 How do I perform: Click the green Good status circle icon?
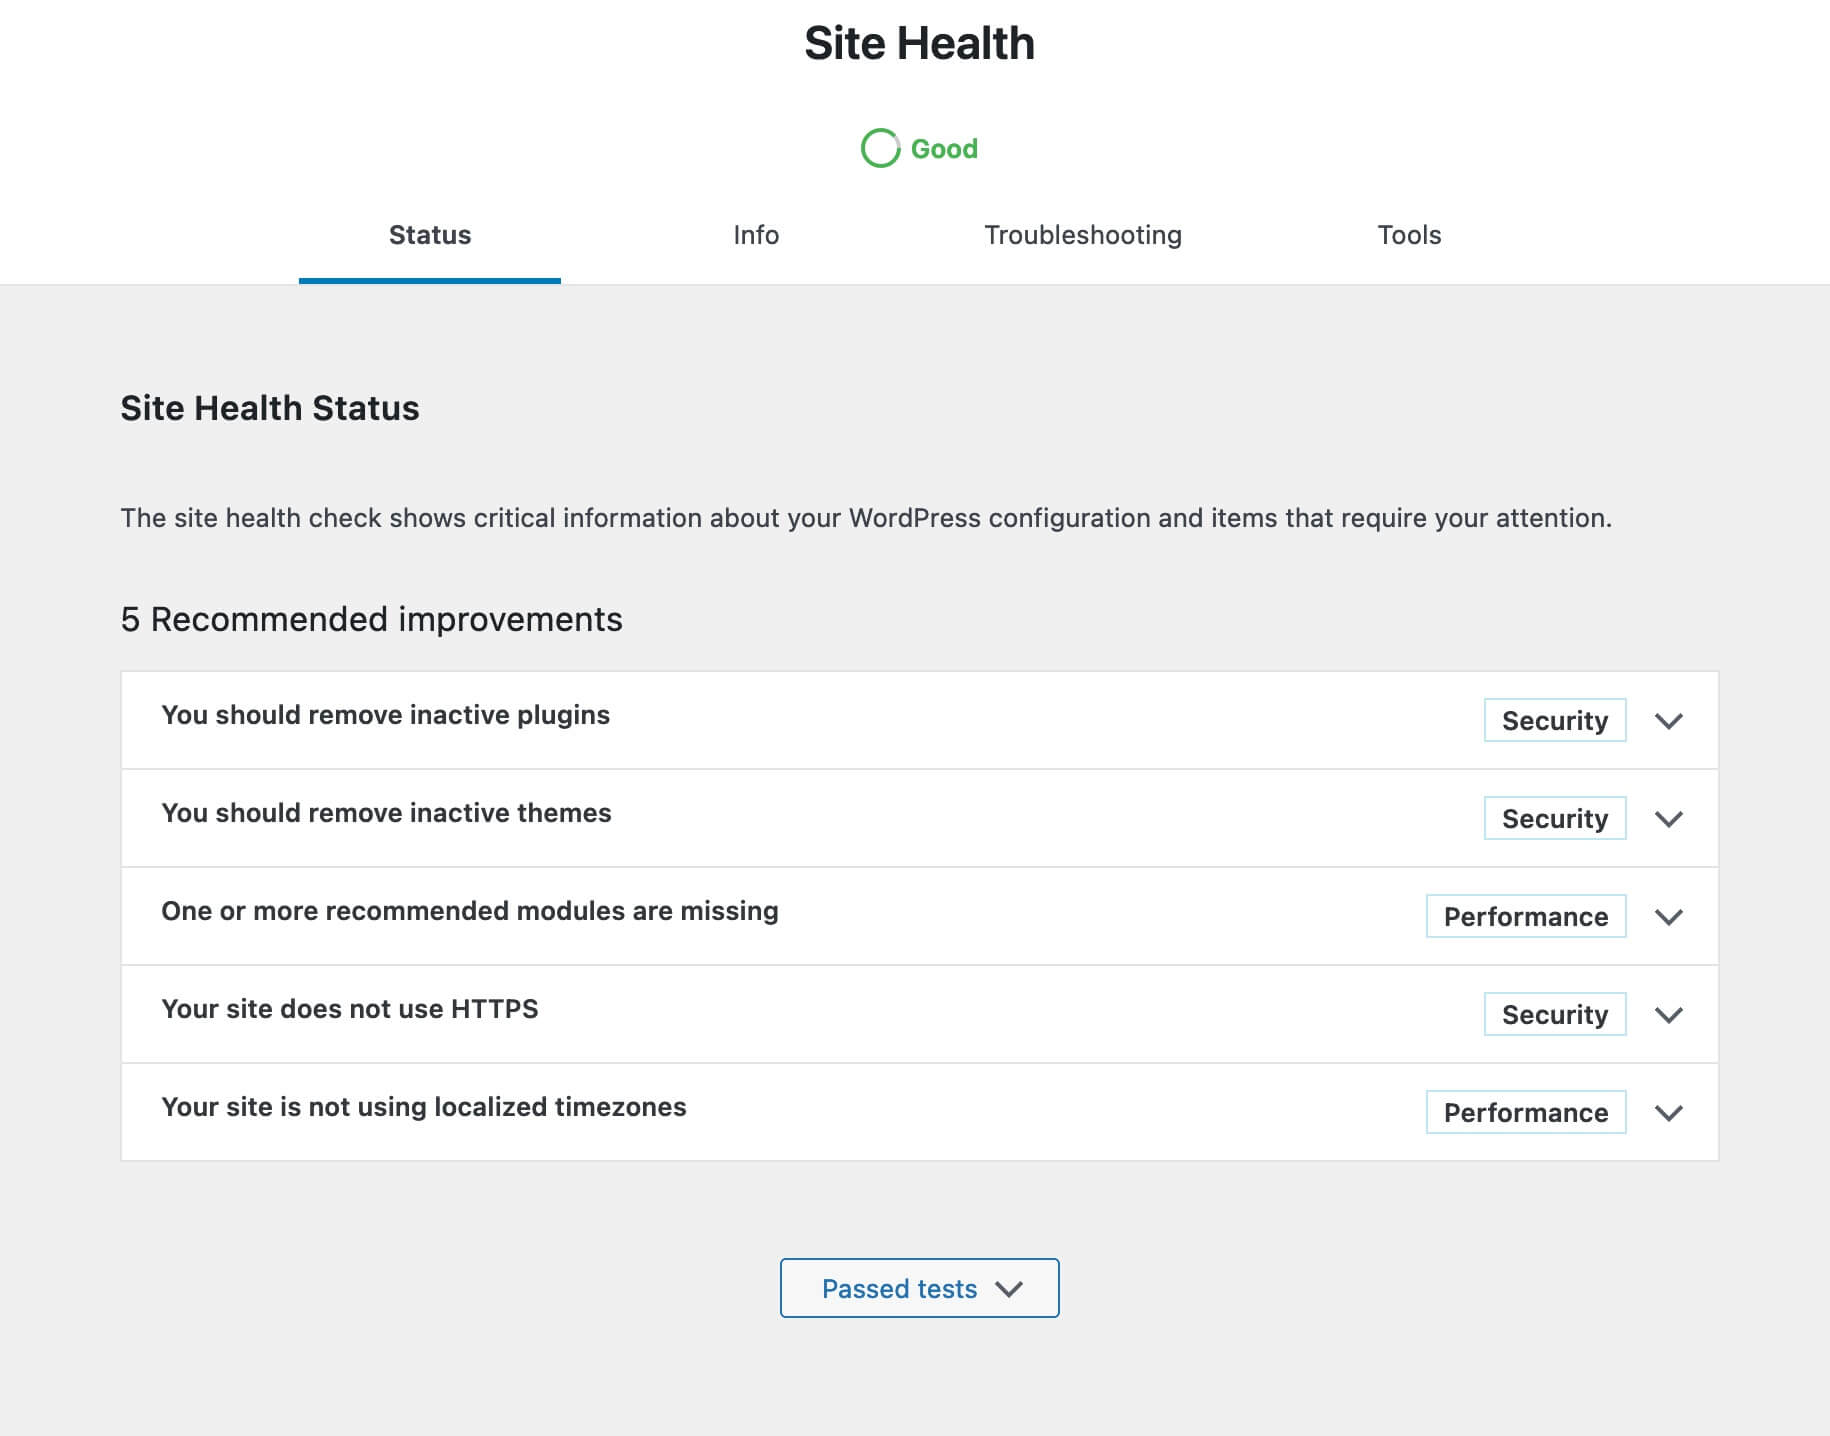point(880,149)
